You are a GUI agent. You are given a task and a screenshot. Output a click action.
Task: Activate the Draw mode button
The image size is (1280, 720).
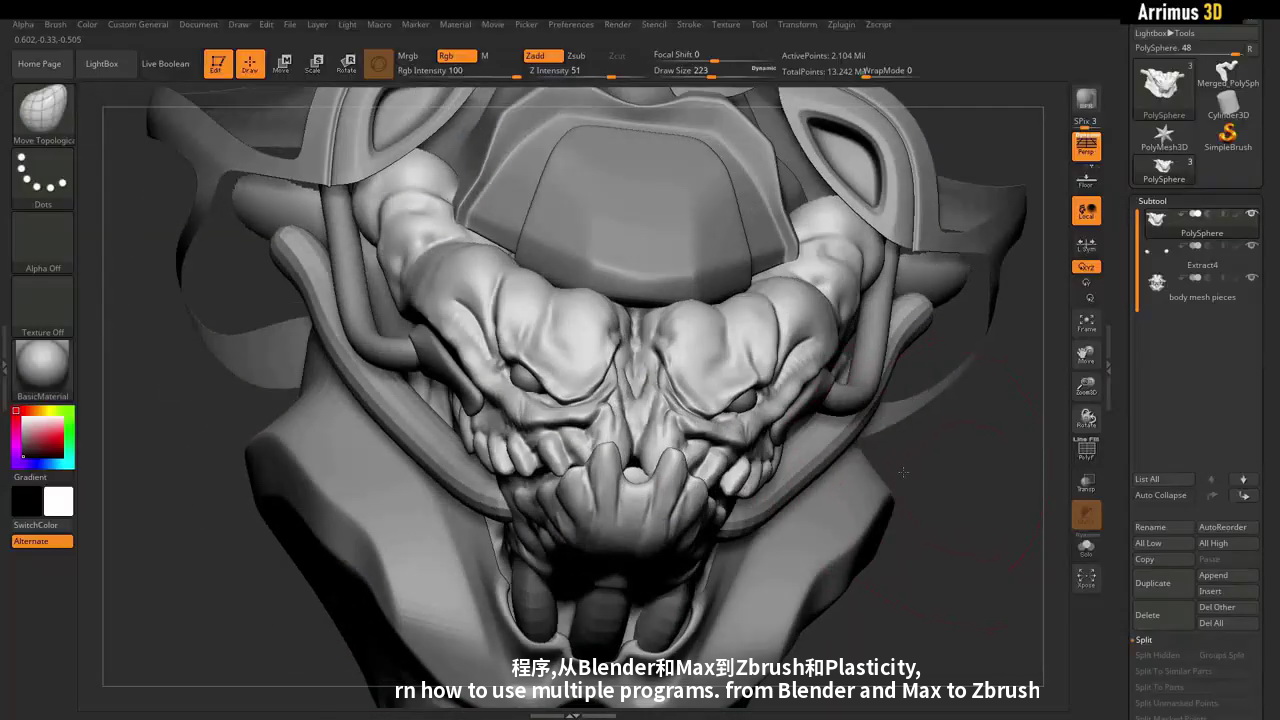[250, 64]
